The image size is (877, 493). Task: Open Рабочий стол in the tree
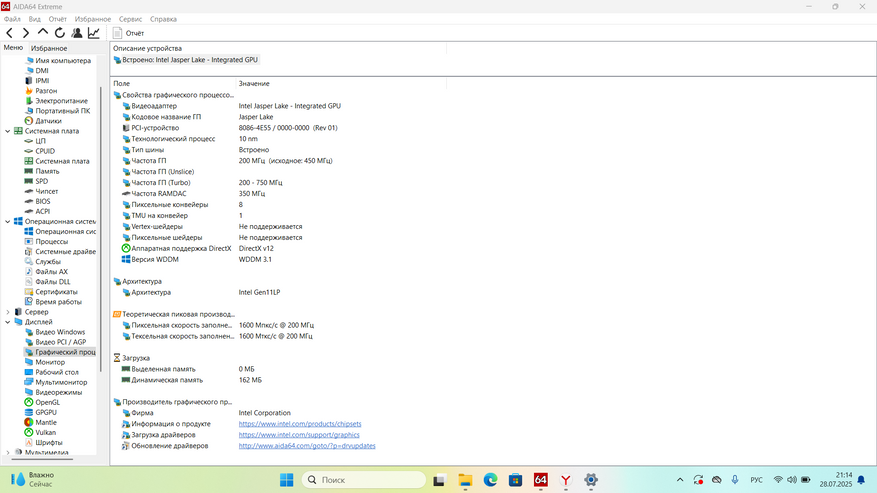pyautogui.click(x=51, y=373)
